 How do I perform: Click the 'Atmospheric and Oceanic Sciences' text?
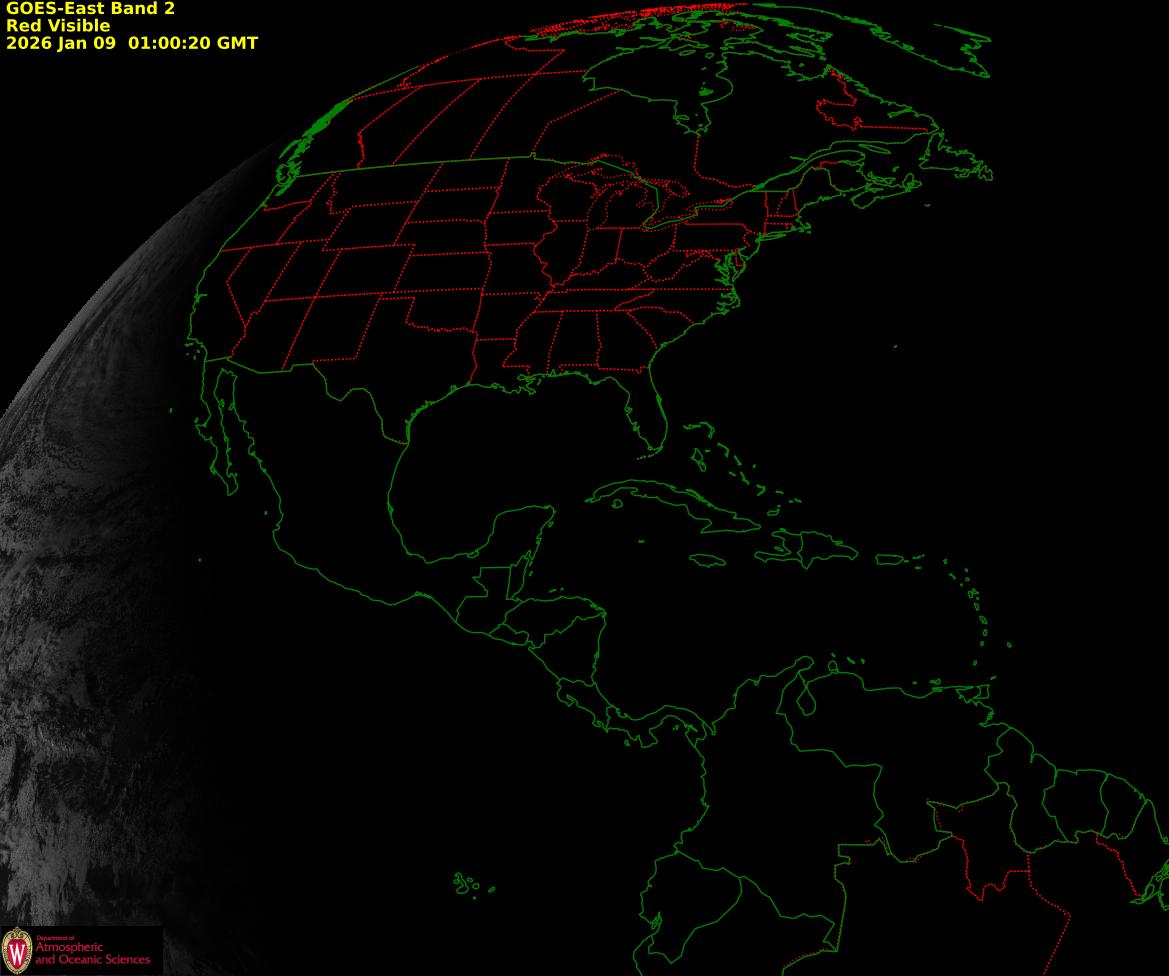(92, 953)
